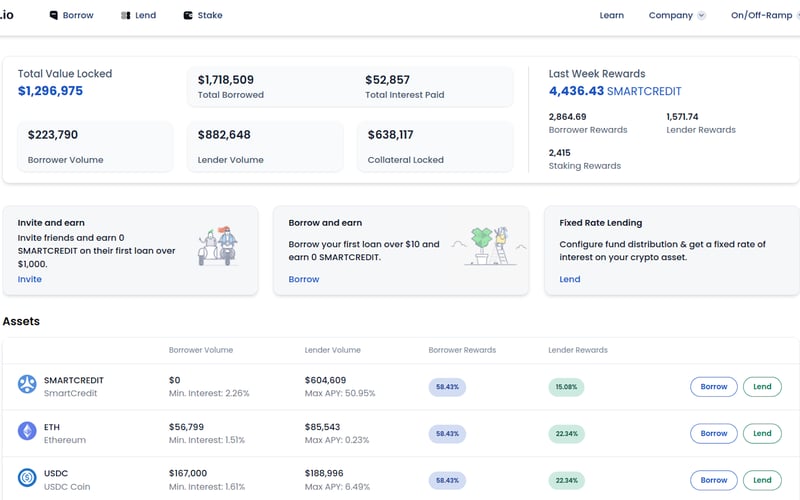Select the Total Value Locked amount $1,296,975

50,91
